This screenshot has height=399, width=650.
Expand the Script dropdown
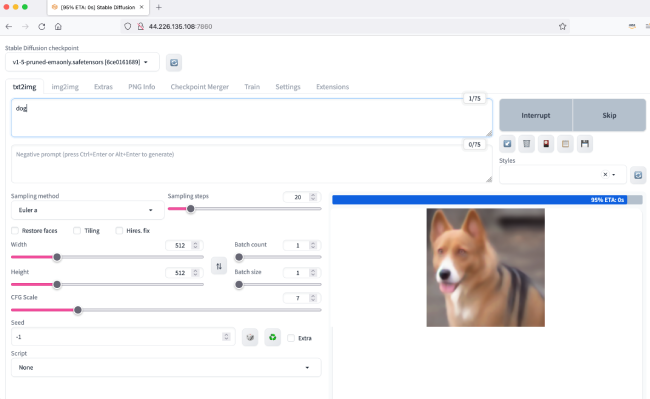(166, 368)
